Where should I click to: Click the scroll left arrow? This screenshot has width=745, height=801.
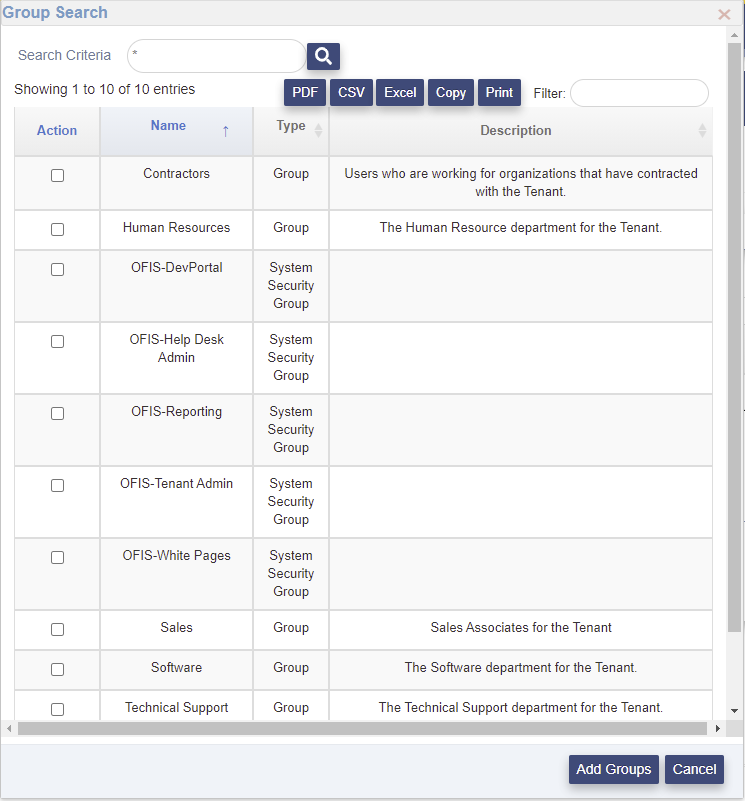coord(9,728)
